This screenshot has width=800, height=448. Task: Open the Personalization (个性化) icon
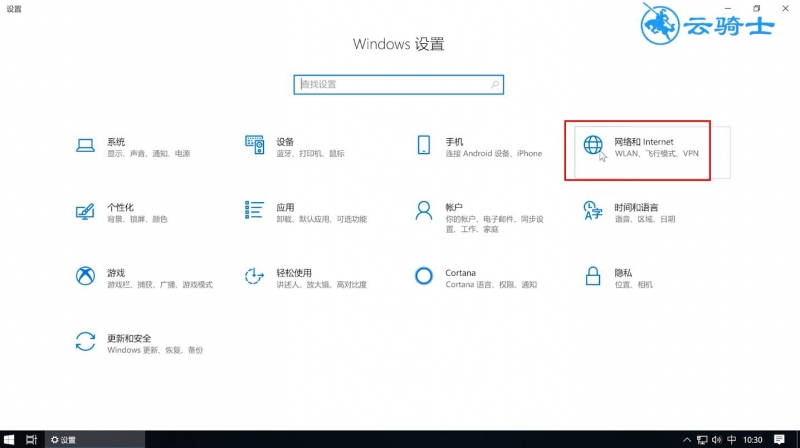85,211
